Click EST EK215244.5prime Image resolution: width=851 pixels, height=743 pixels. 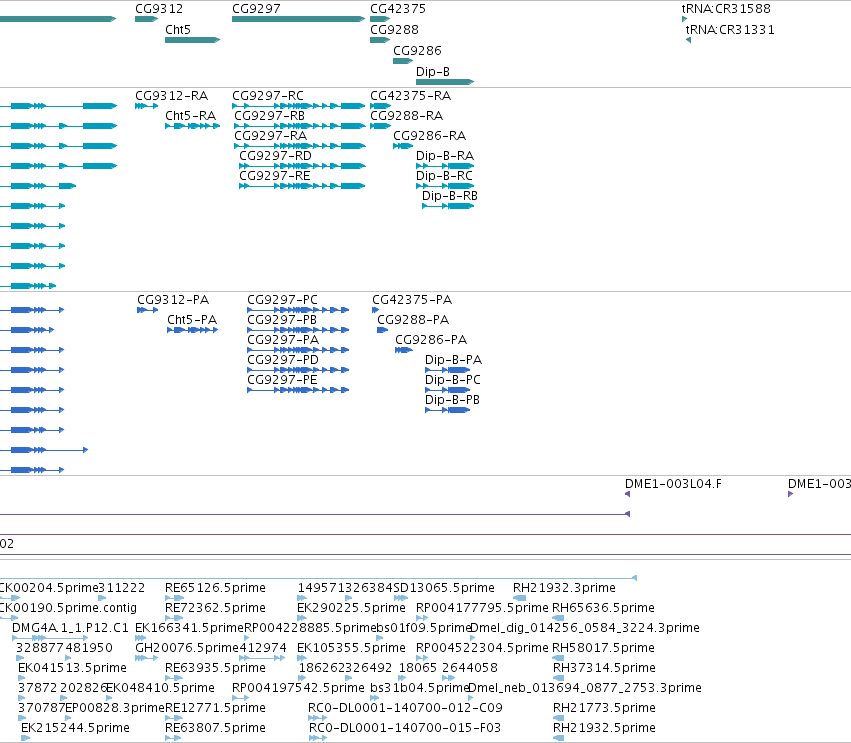75,729
